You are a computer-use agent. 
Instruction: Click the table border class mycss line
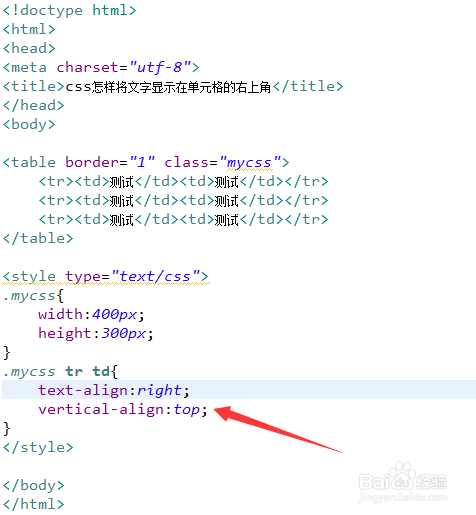[146, 163]
